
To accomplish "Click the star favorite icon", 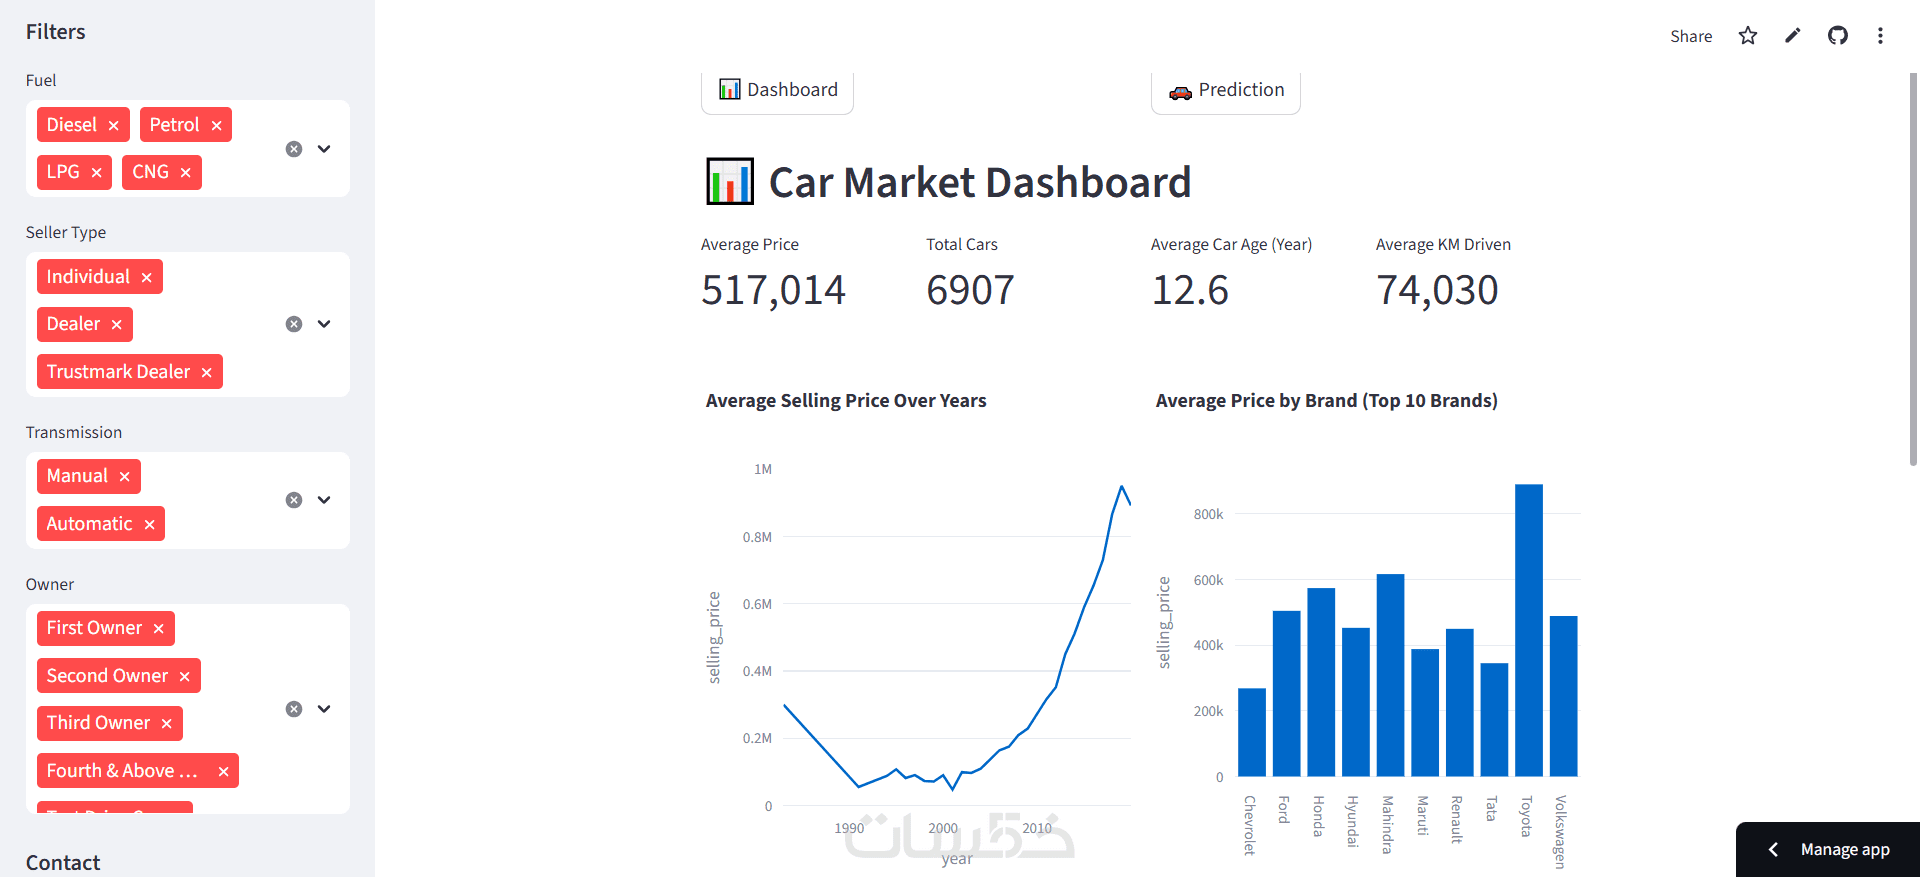I will pyautogui.click(x=1748, y=36).
